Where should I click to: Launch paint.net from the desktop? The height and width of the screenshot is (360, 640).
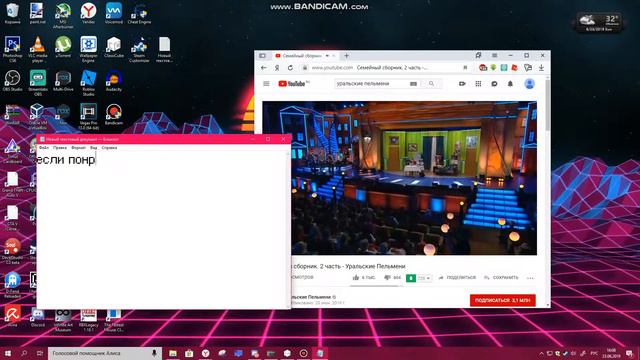(x=37, y=13)
